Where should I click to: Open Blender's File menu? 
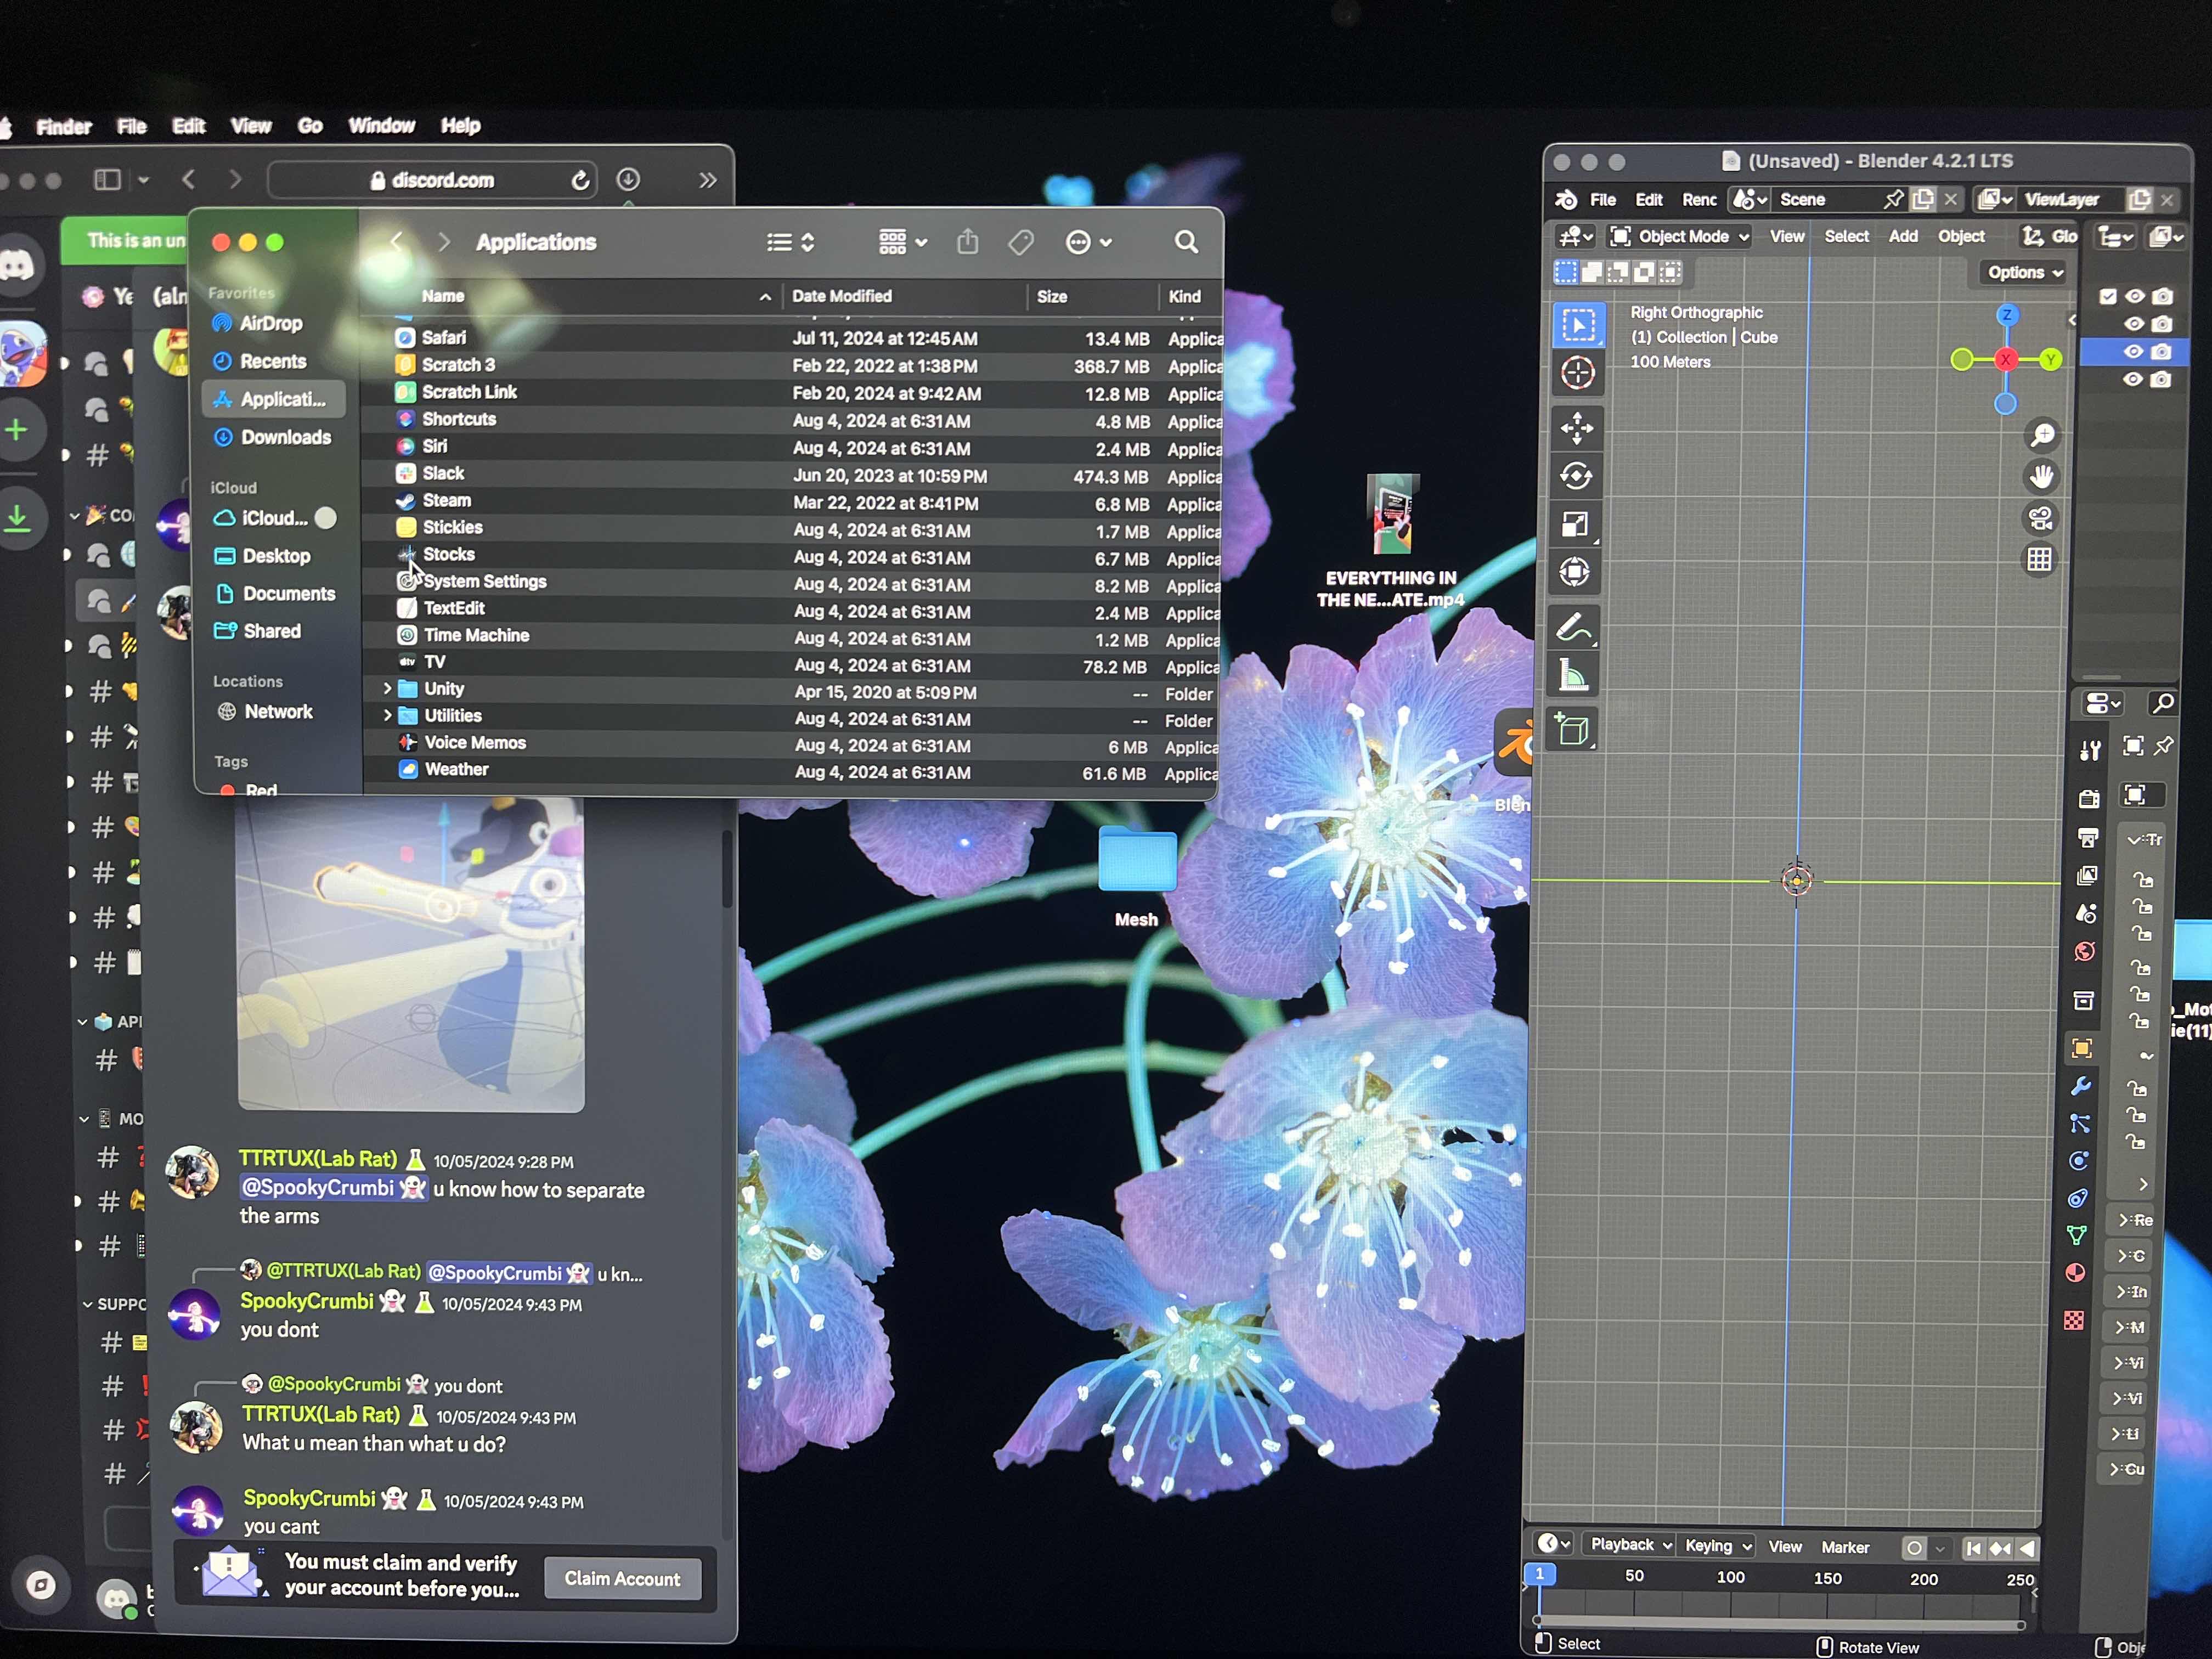point(1603,199)
